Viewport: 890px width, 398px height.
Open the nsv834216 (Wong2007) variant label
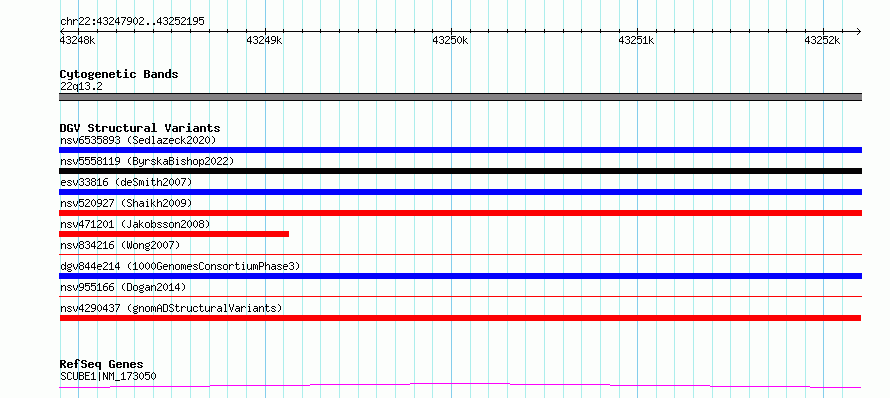pyautogui.click(x=120, y=245)
